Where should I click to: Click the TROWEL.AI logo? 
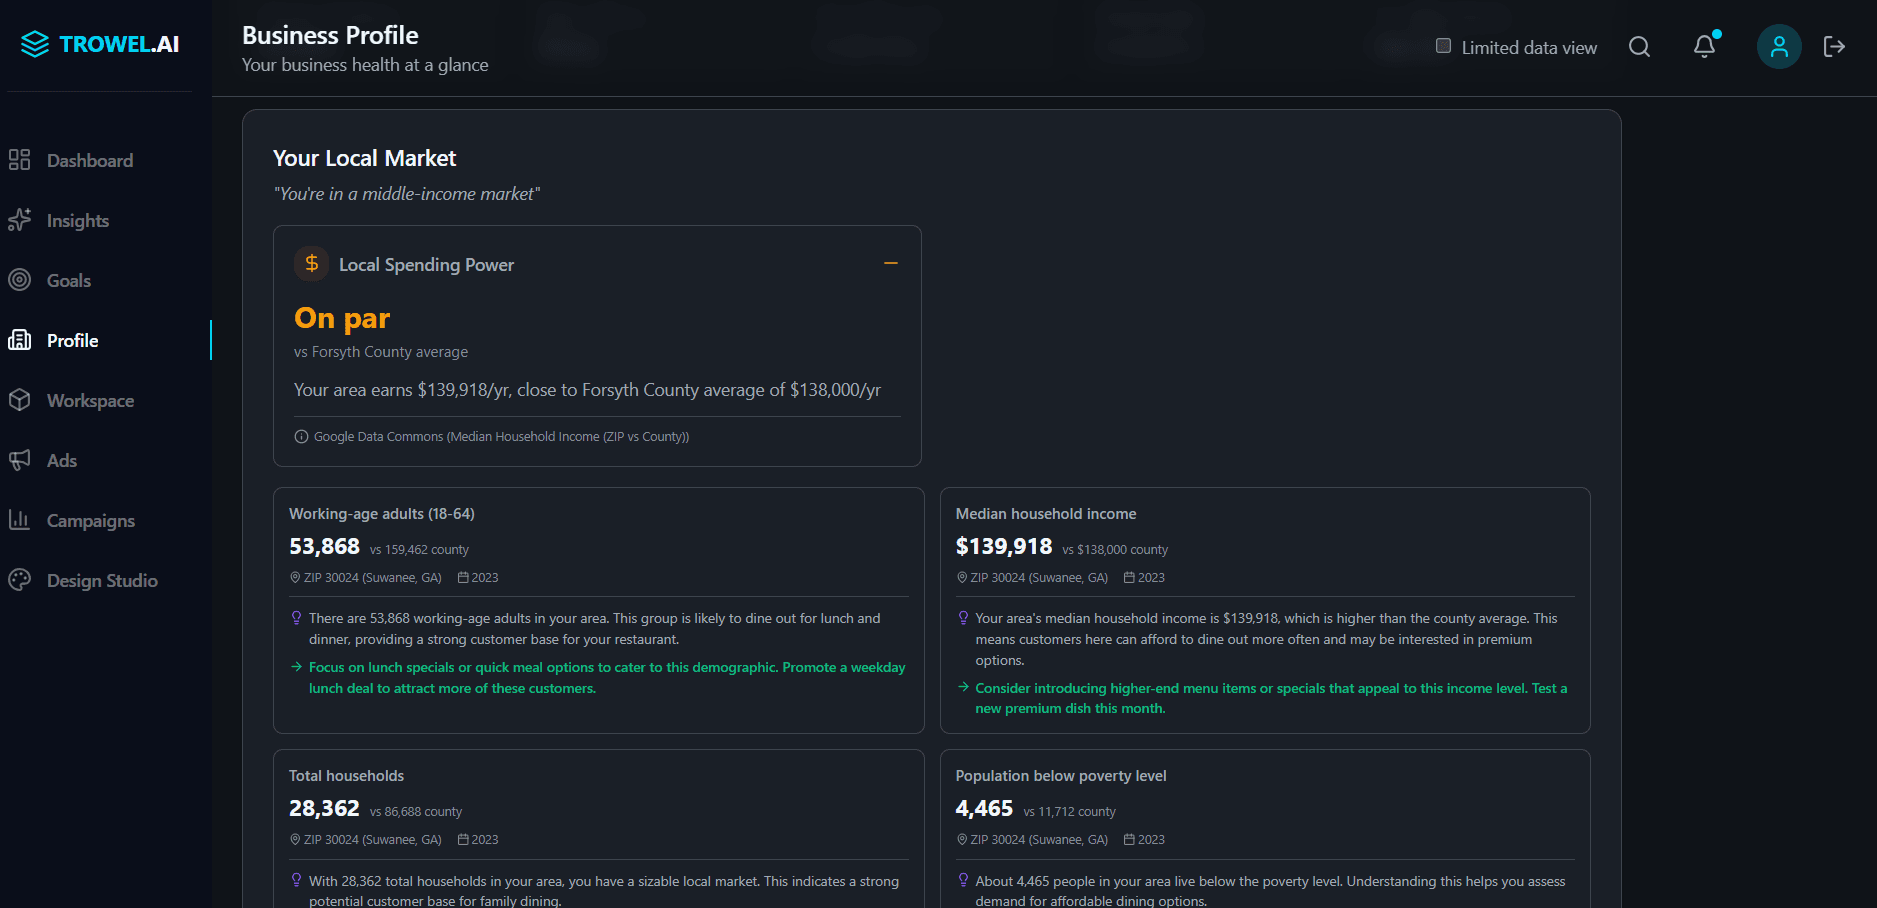100,44
